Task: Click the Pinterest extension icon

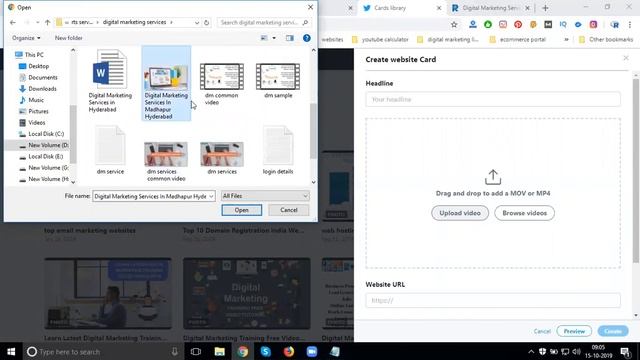Action: pyautogui.click(x=518, y=24)
